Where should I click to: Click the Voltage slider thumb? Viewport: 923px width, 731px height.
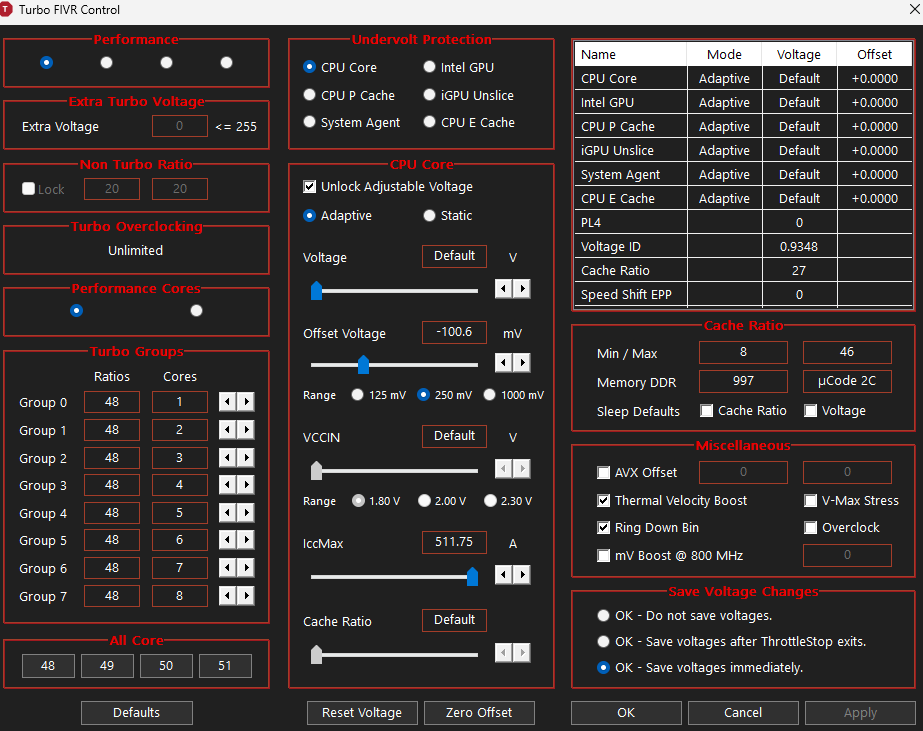point(317,291)
